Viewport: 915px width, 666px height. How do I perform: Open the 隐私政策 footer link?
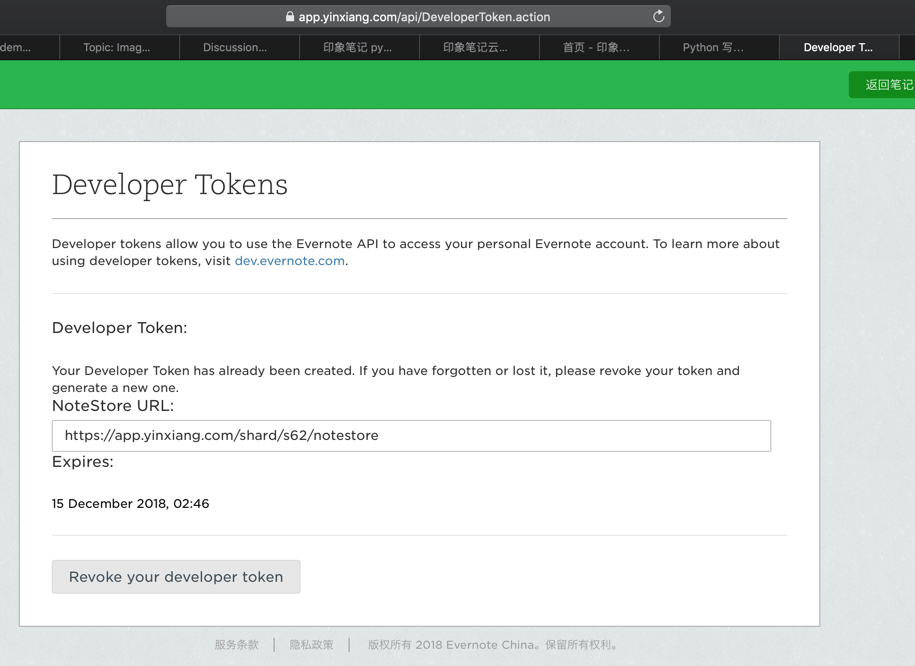[311, 645]
